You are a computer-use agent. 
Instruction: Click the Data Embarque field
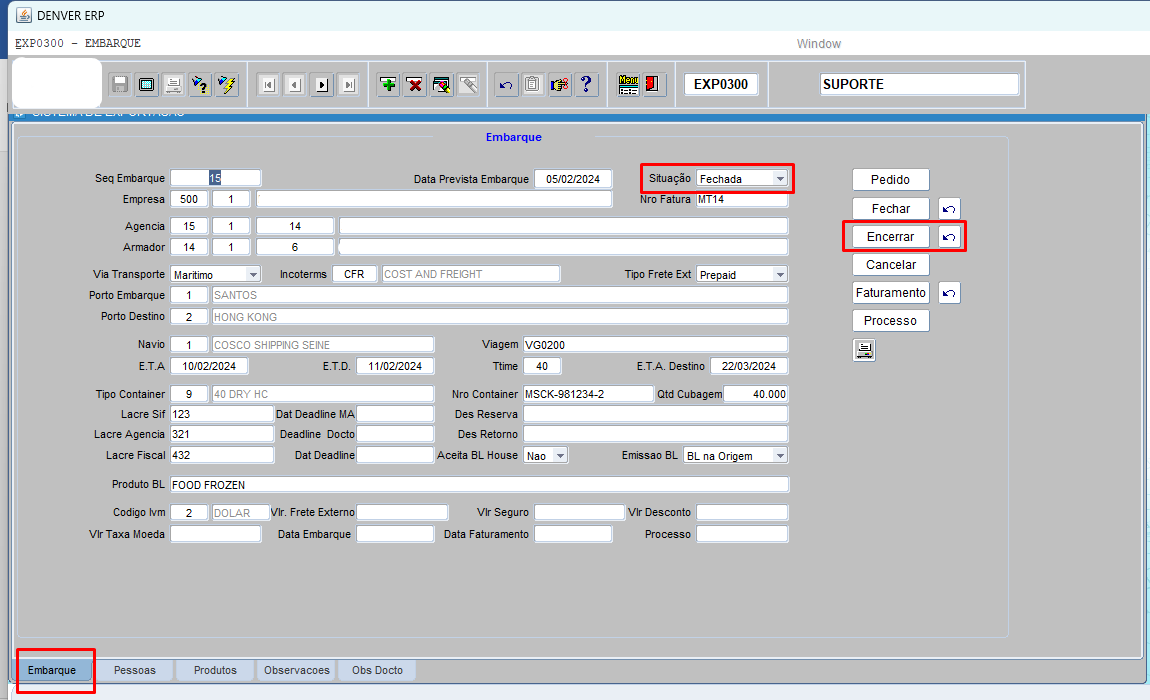[x=395, y=534]
